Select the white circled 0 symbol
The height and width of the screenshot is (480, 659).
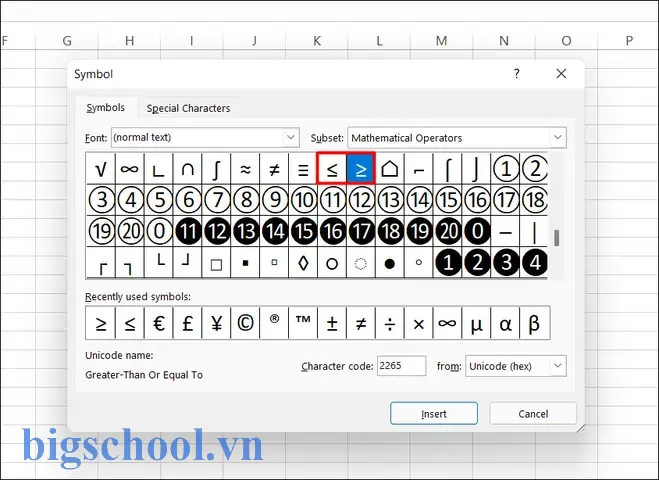click(x=158, y=232)
